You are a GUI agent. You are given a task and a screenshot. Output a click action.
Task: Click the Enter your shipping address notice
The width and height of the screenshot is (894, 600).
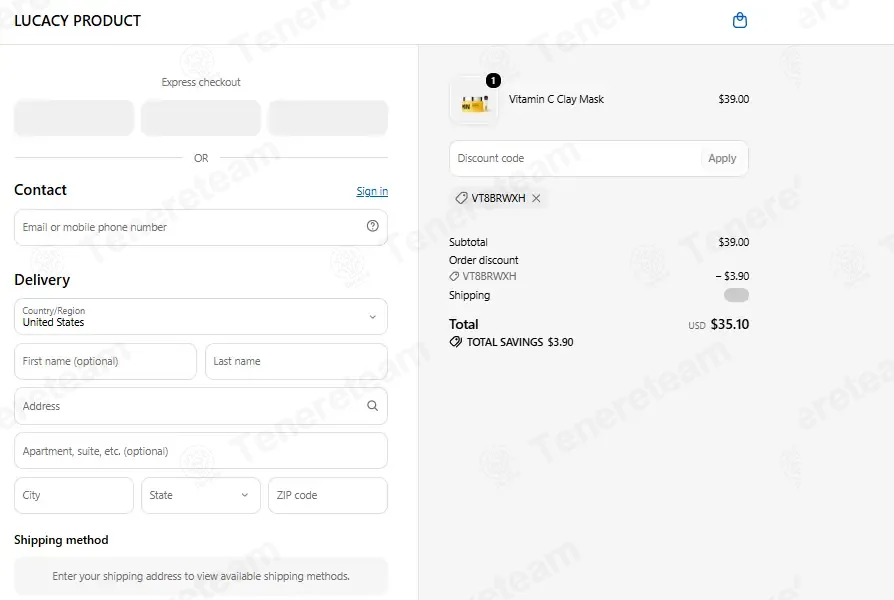[x=201, y=577]
